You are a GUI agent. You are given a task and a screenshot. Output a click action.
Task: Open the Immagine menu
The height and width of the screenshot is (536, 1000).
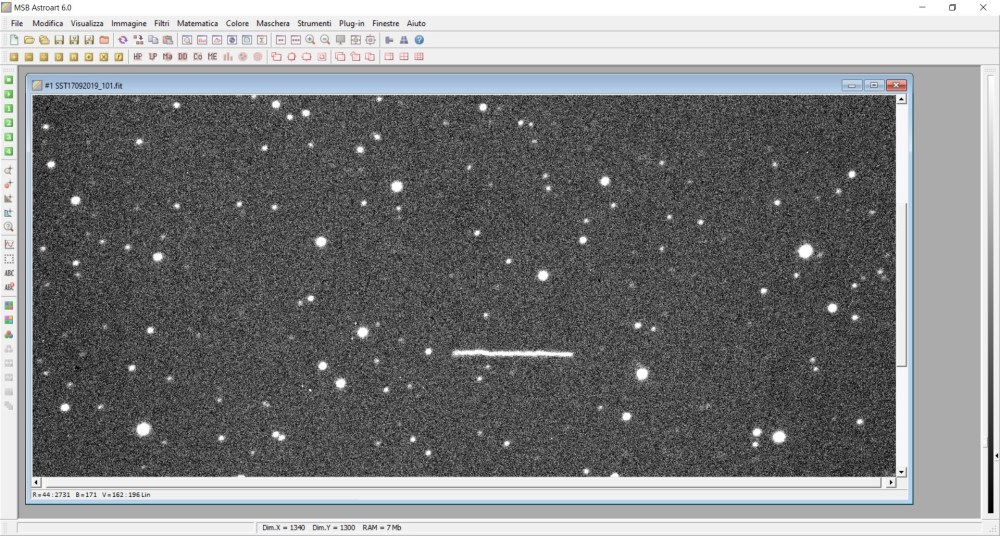click(x=129, y=24)
